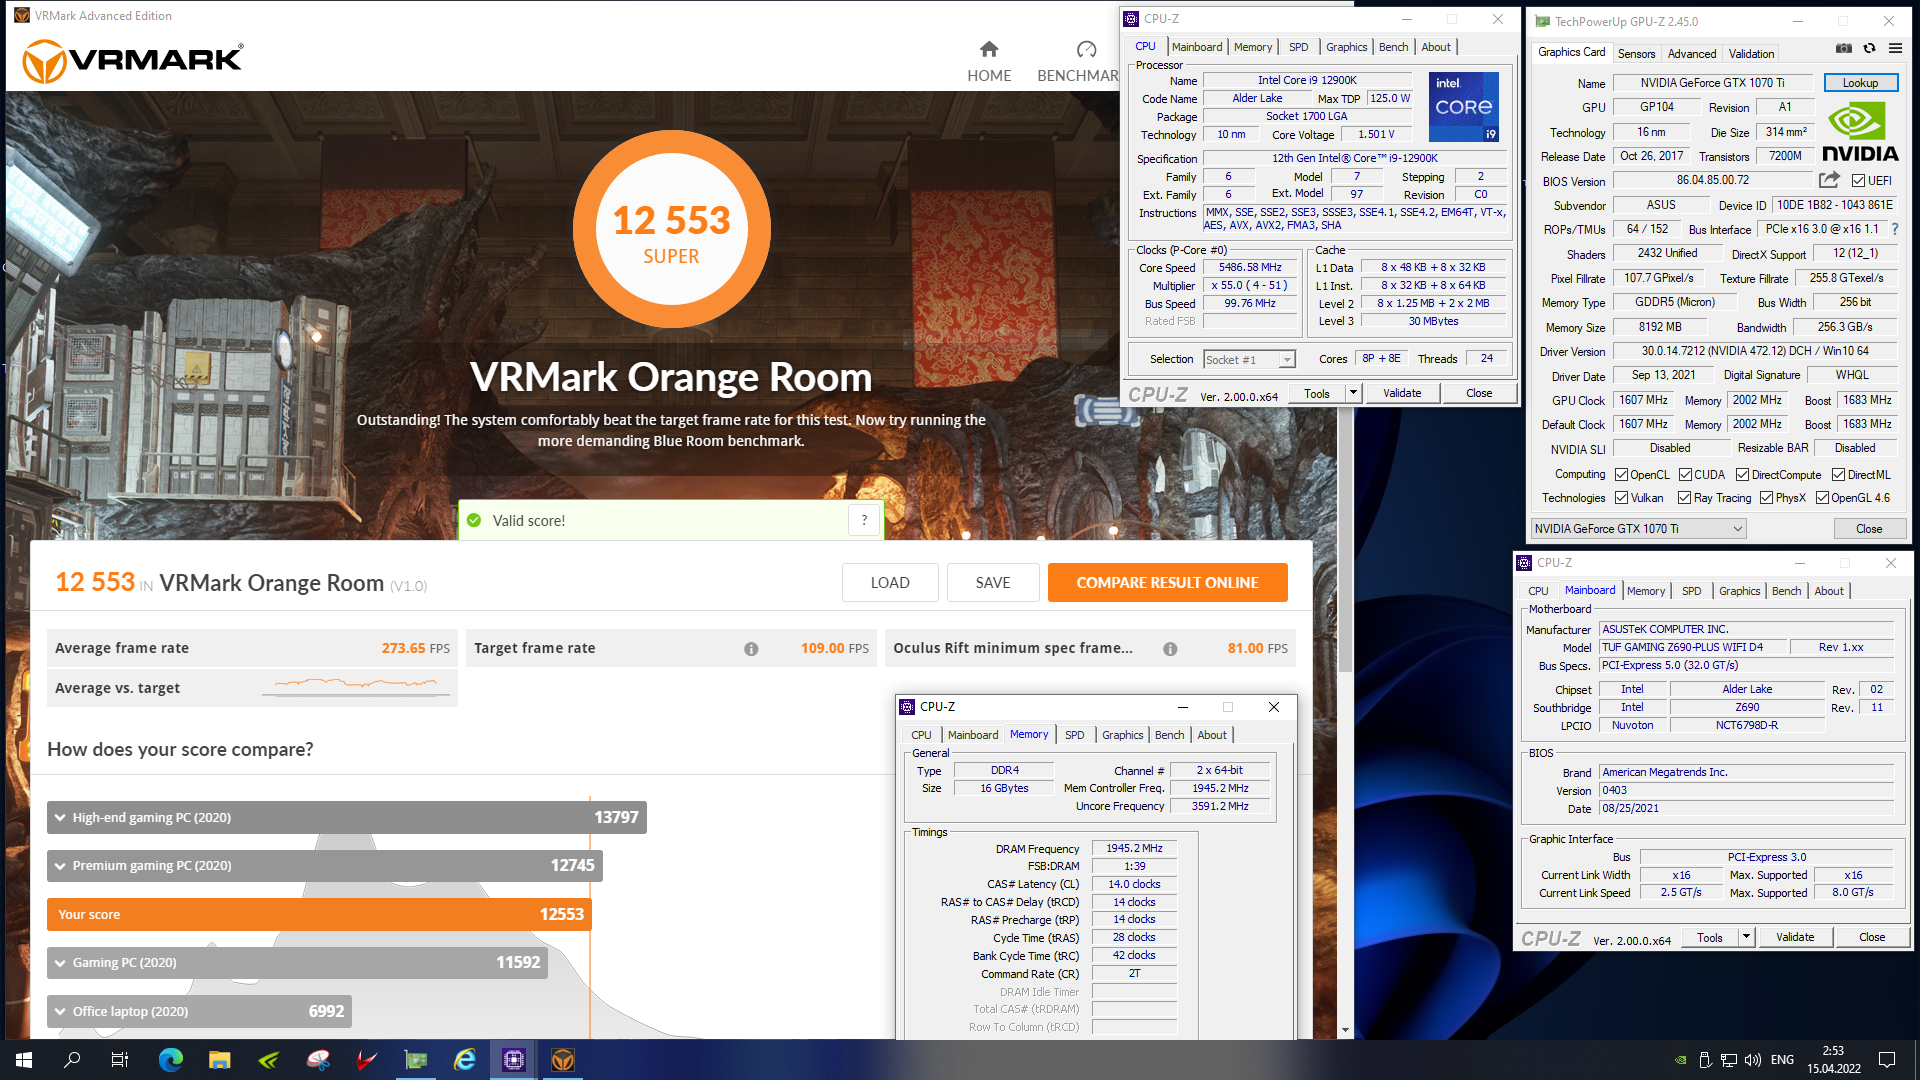Image resolution: width=1920 pixels, height=1080 pixels.
Task: Click the Your score orange bar
Action: (319, 914)
